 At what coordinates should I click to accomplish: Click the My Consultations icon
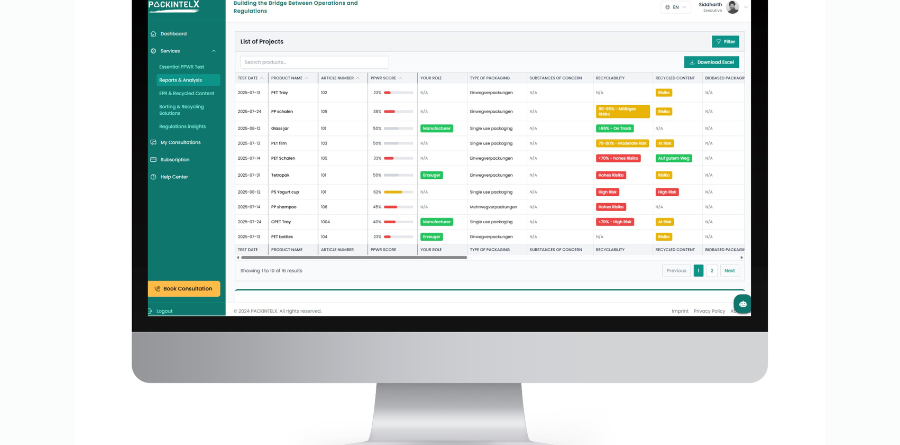point(153,142)
